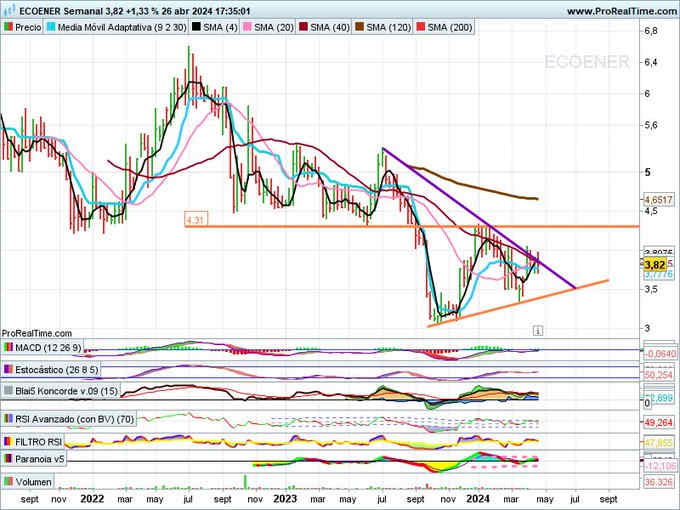The width and height of the screenshot is (680, 510).
Task: Click the FILTRO RSI value 47,855
Action: coord(658,444)
